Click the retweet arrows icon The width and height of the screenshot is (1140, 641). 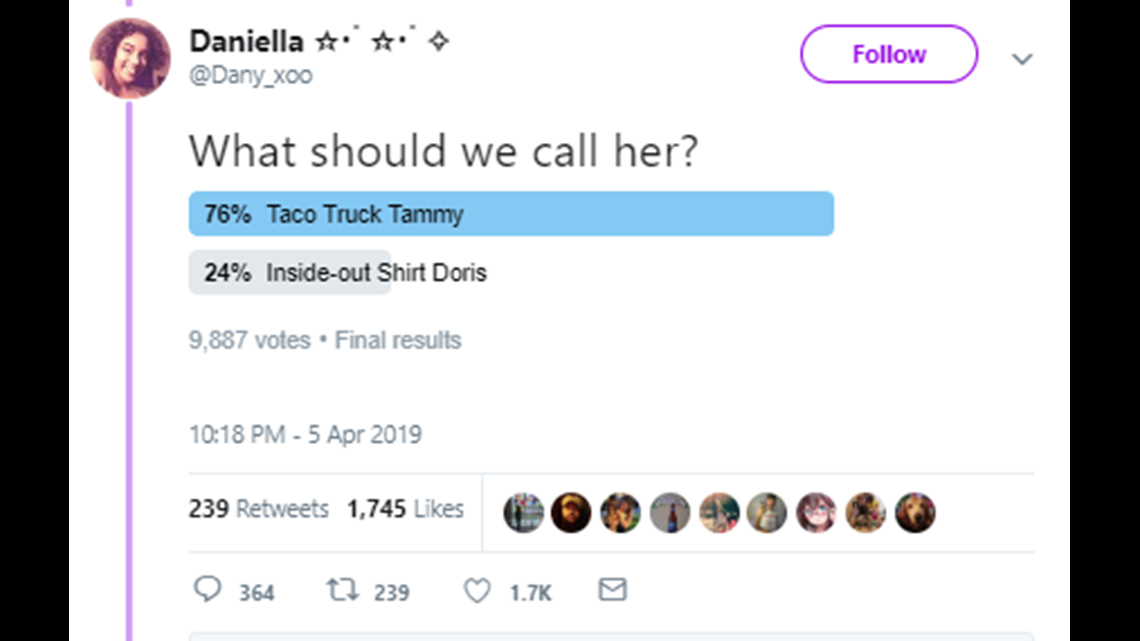pyautogui.click(x=342, y=589)
